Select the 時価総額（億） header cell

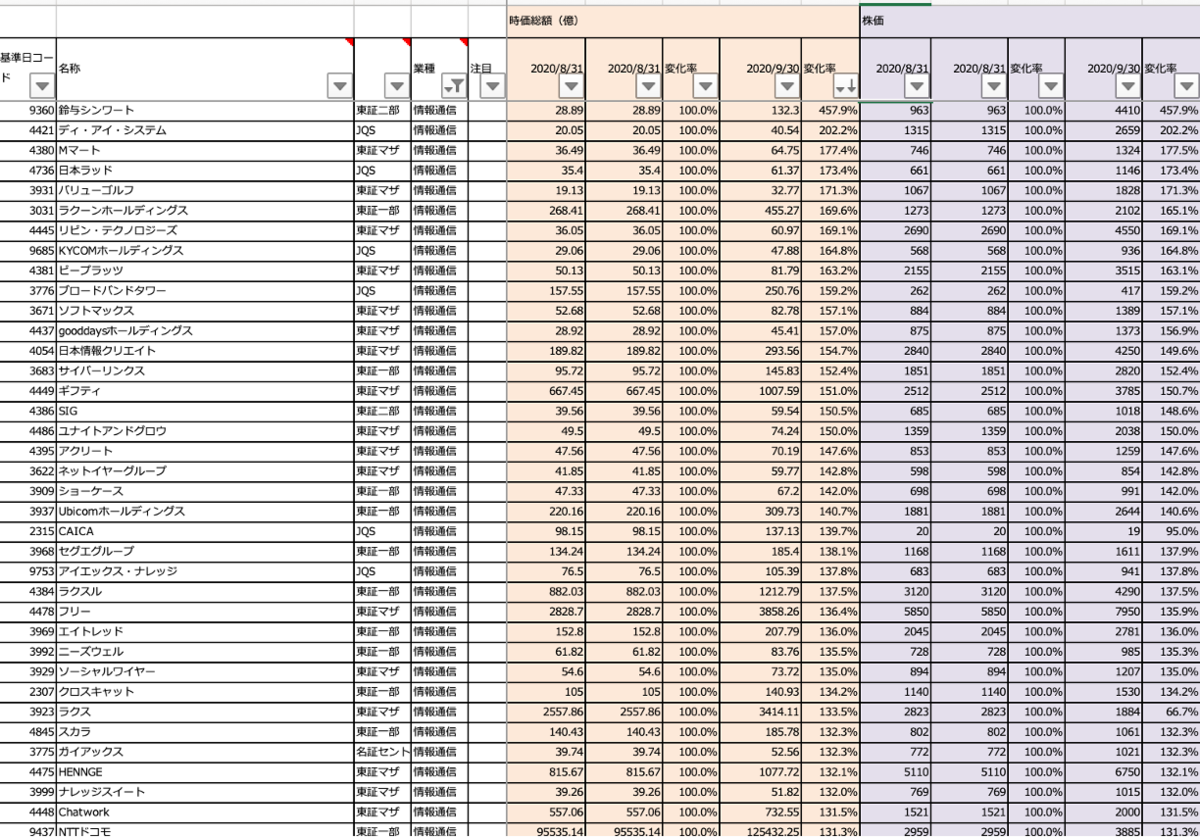click(x=682, y=20)
